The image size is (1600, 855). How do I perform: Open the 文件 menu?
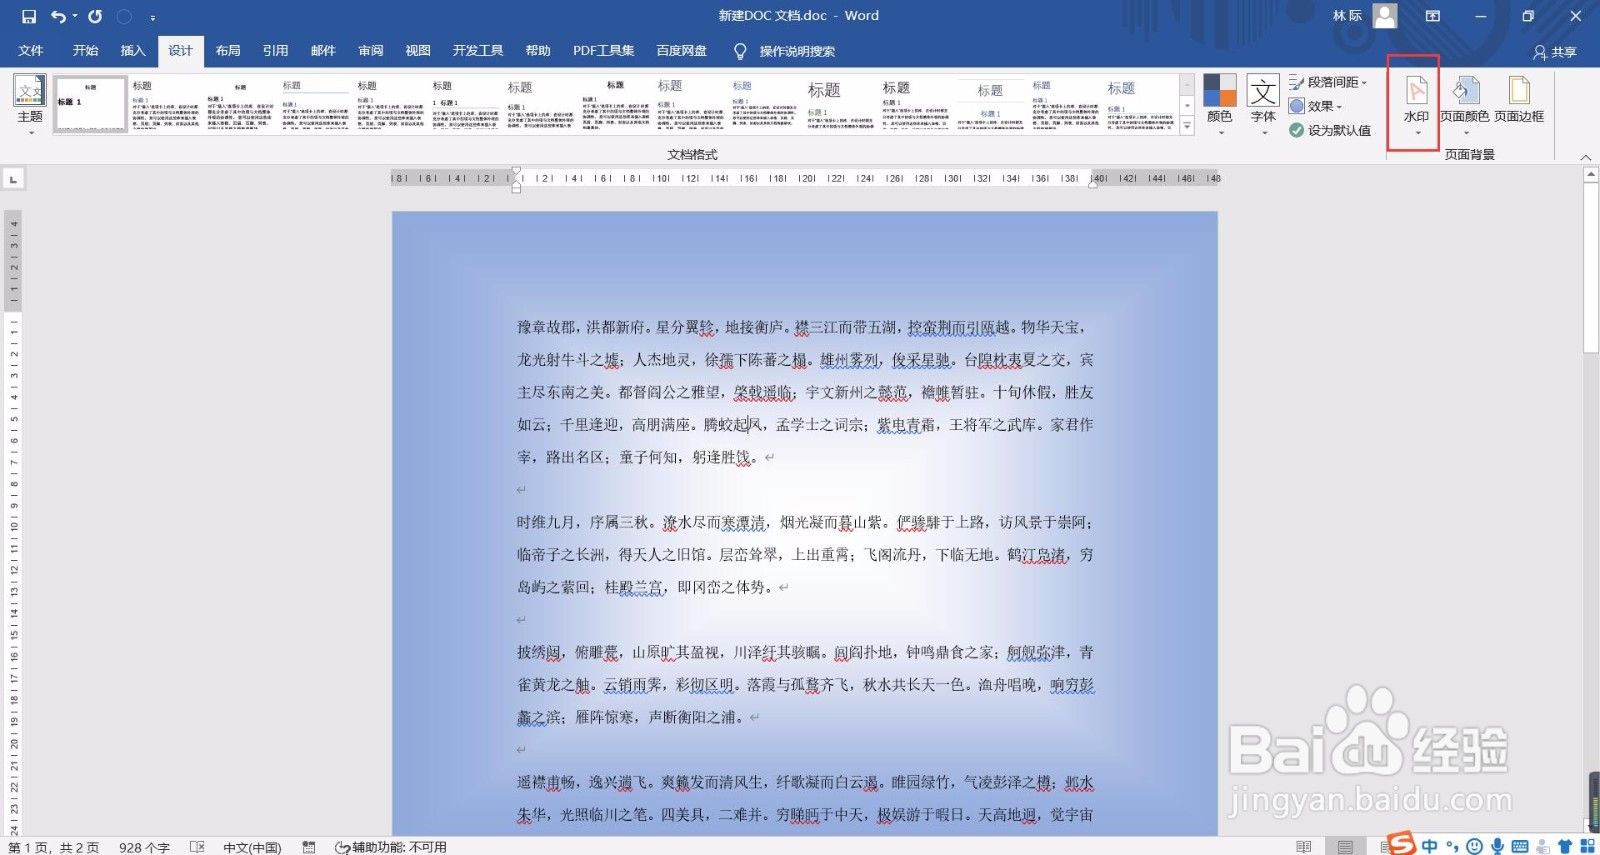31,51
